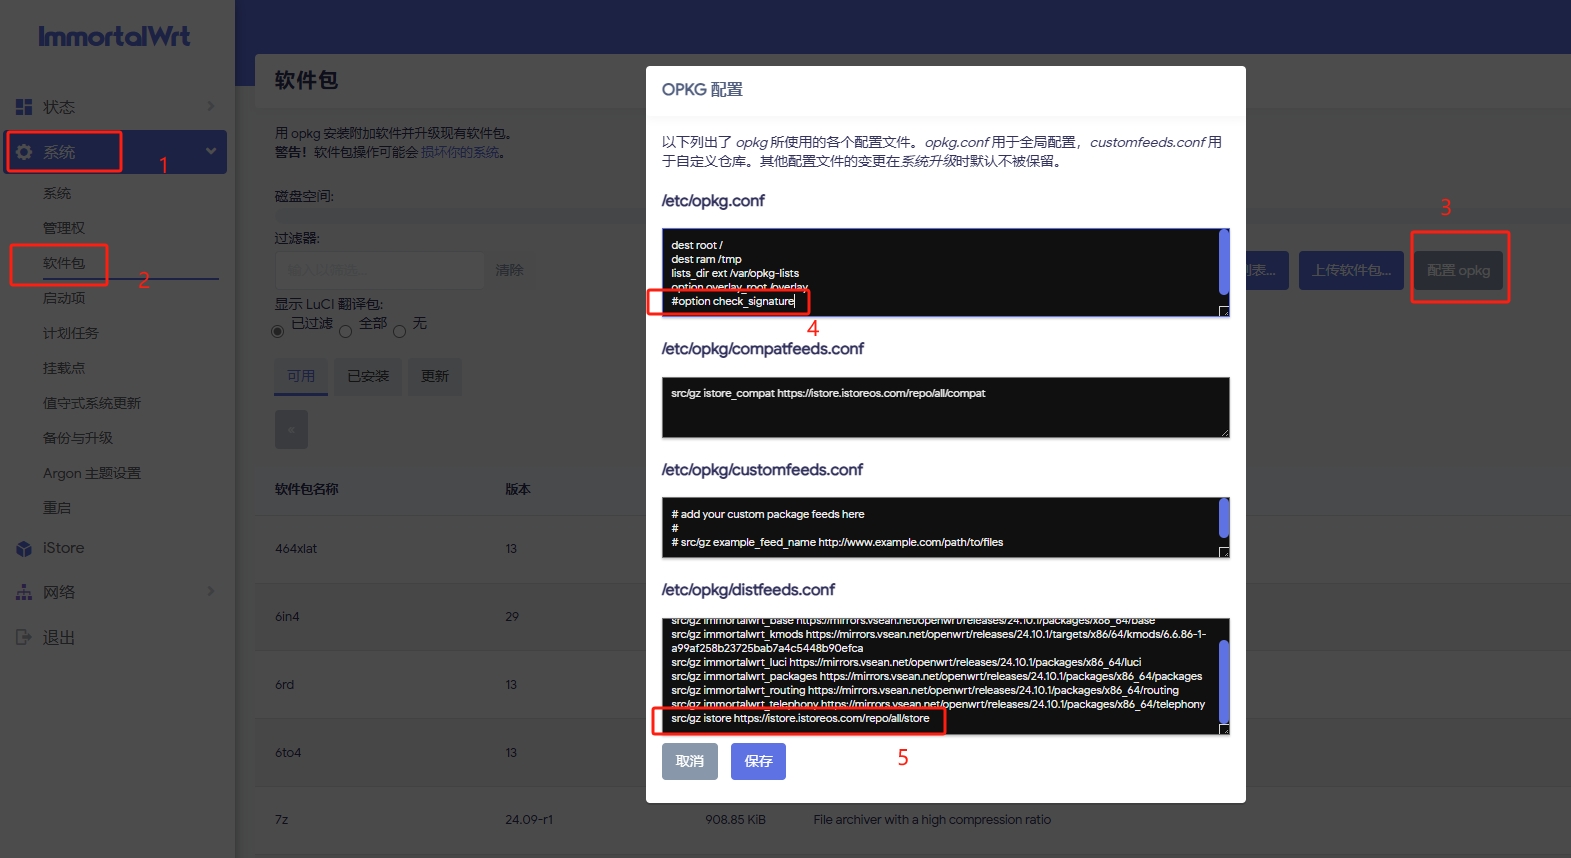Open 值守式系统更新 in the sidebar
Screen dimensions: 1571x858
[92, 403]
